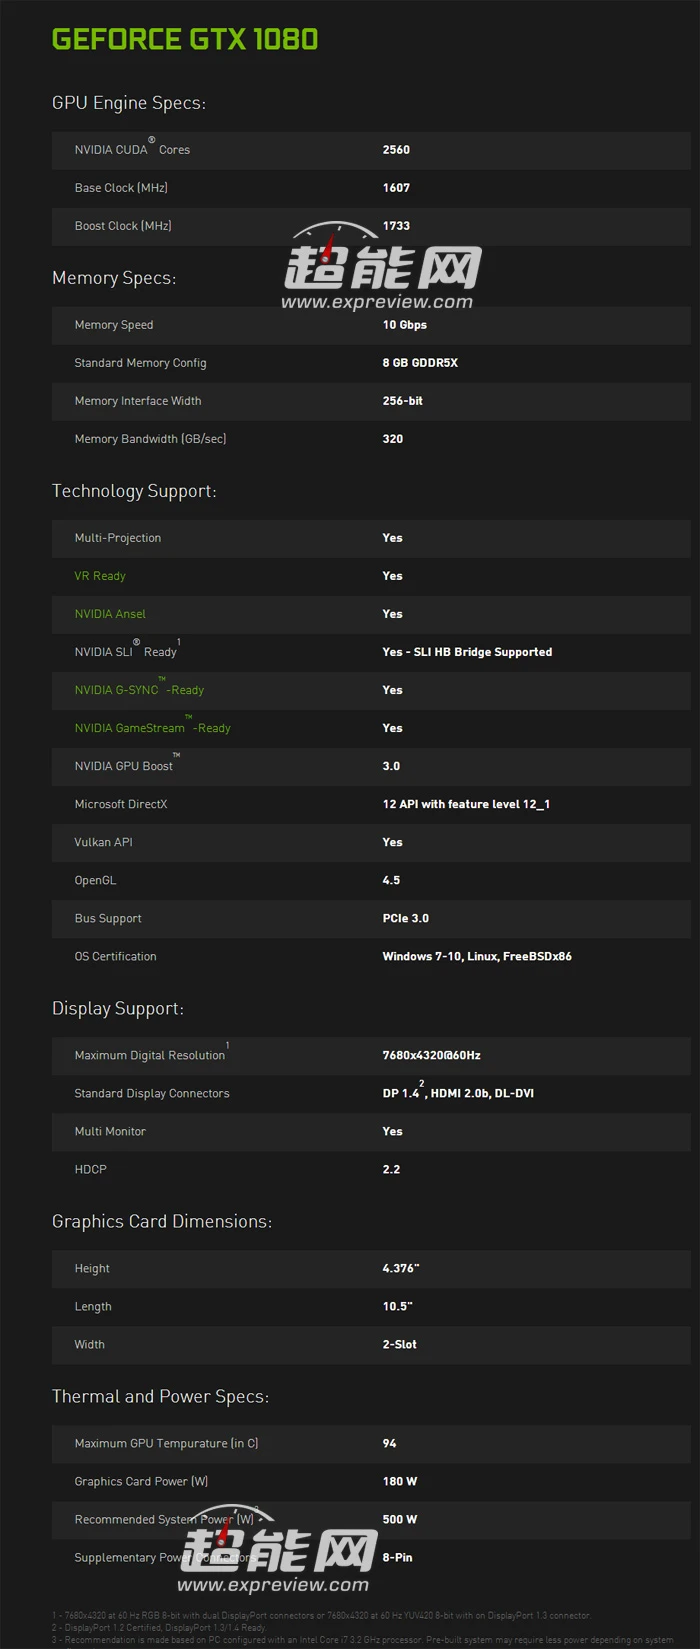Image resolution: width=700 pixels, height=1649 pixels.
Task: Click the Vulkan API label
Action: tap(103, 842)
